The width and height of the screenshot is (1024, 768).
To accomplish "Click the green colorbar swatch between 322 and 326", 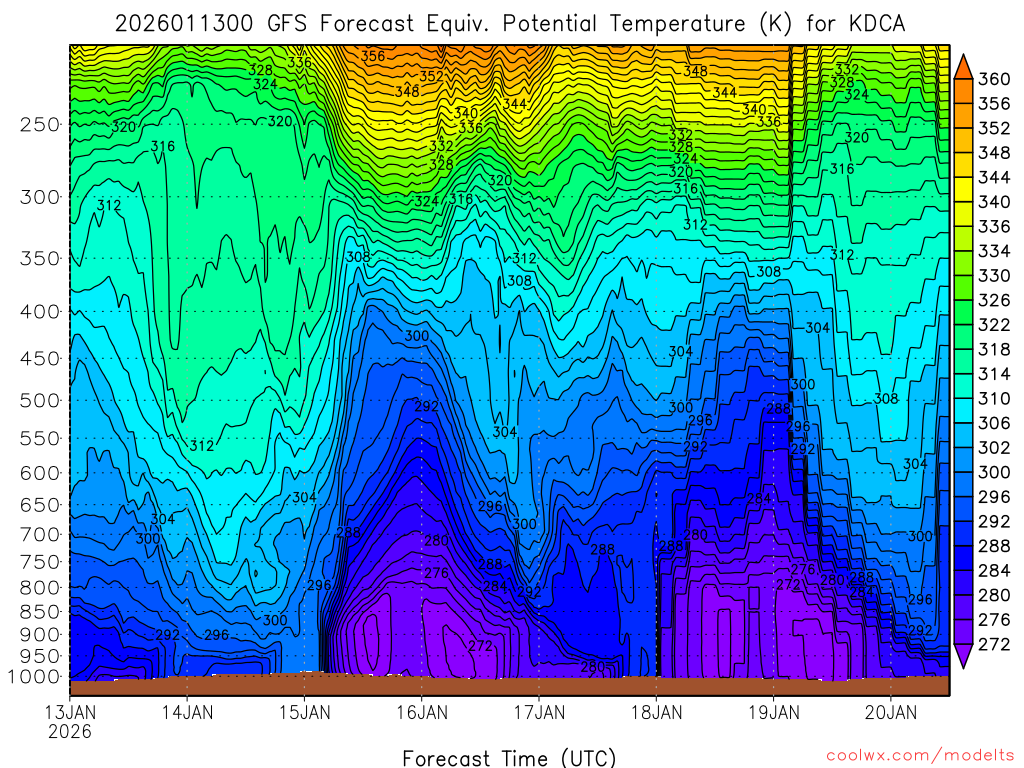I will pos(963,313).
